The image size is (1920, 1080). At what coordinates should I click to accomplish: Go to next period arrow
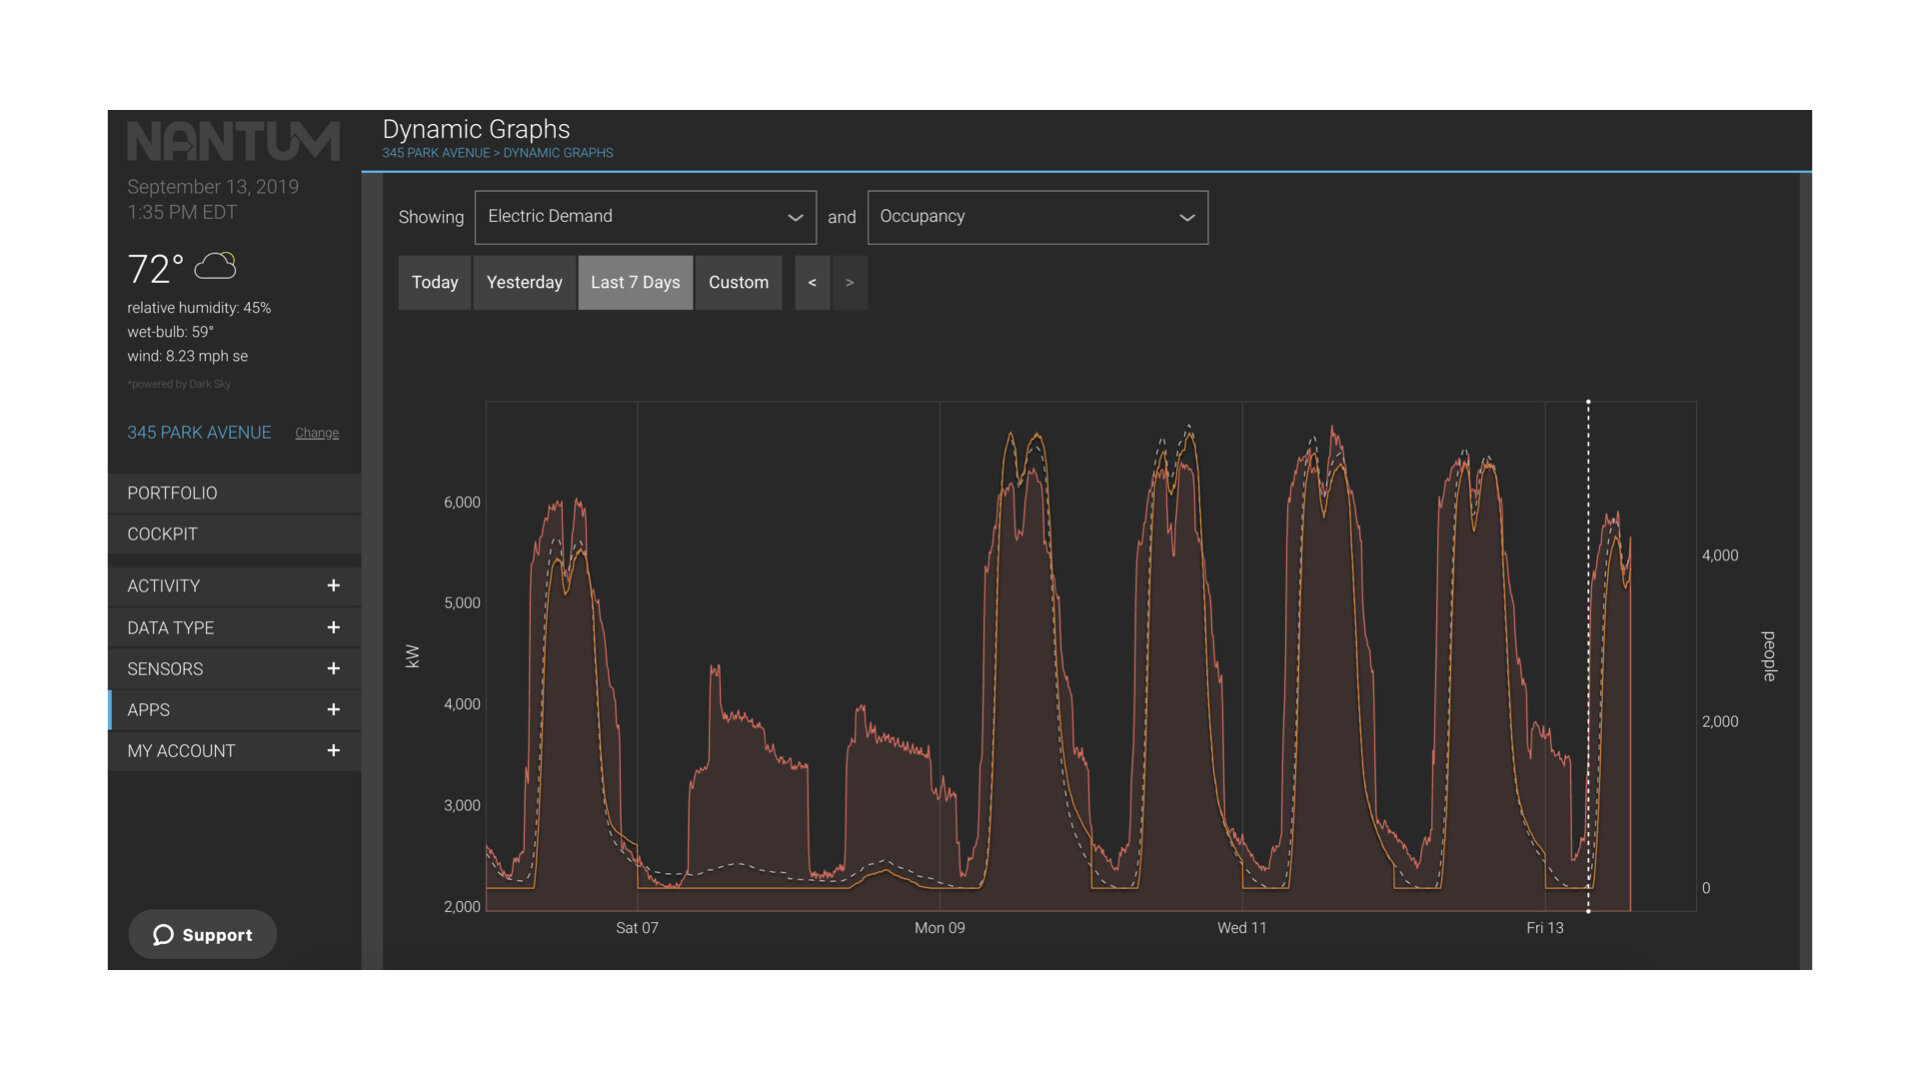850,283
